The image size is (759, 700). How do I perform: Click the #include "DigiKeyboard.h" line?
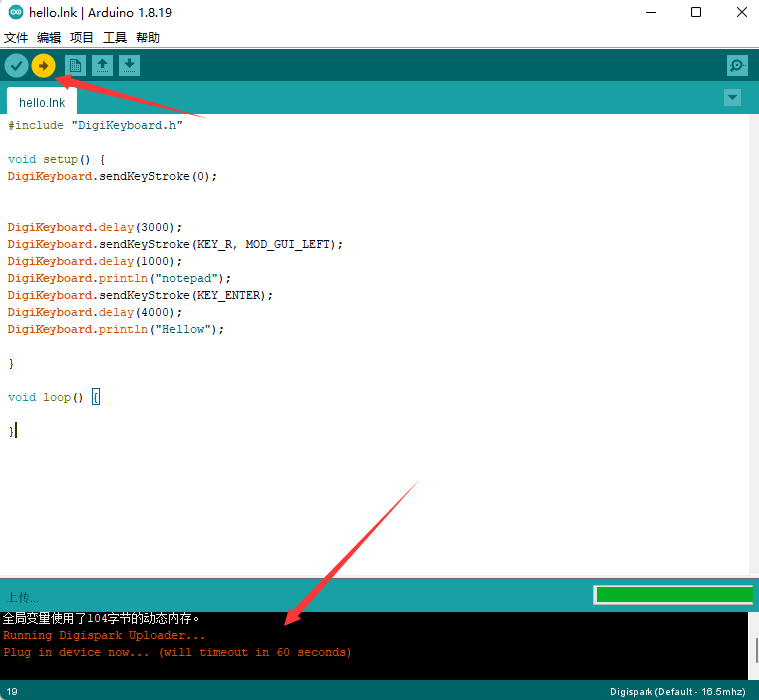click(x=95, y=125)
